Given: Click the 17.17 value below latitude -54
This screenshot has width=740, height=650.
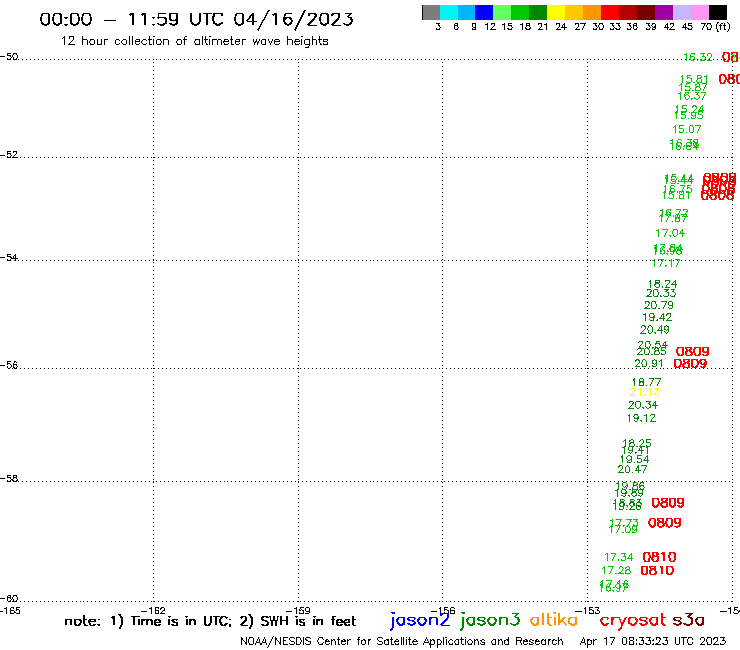Looking at the screenshot, I should click(666, 263).
